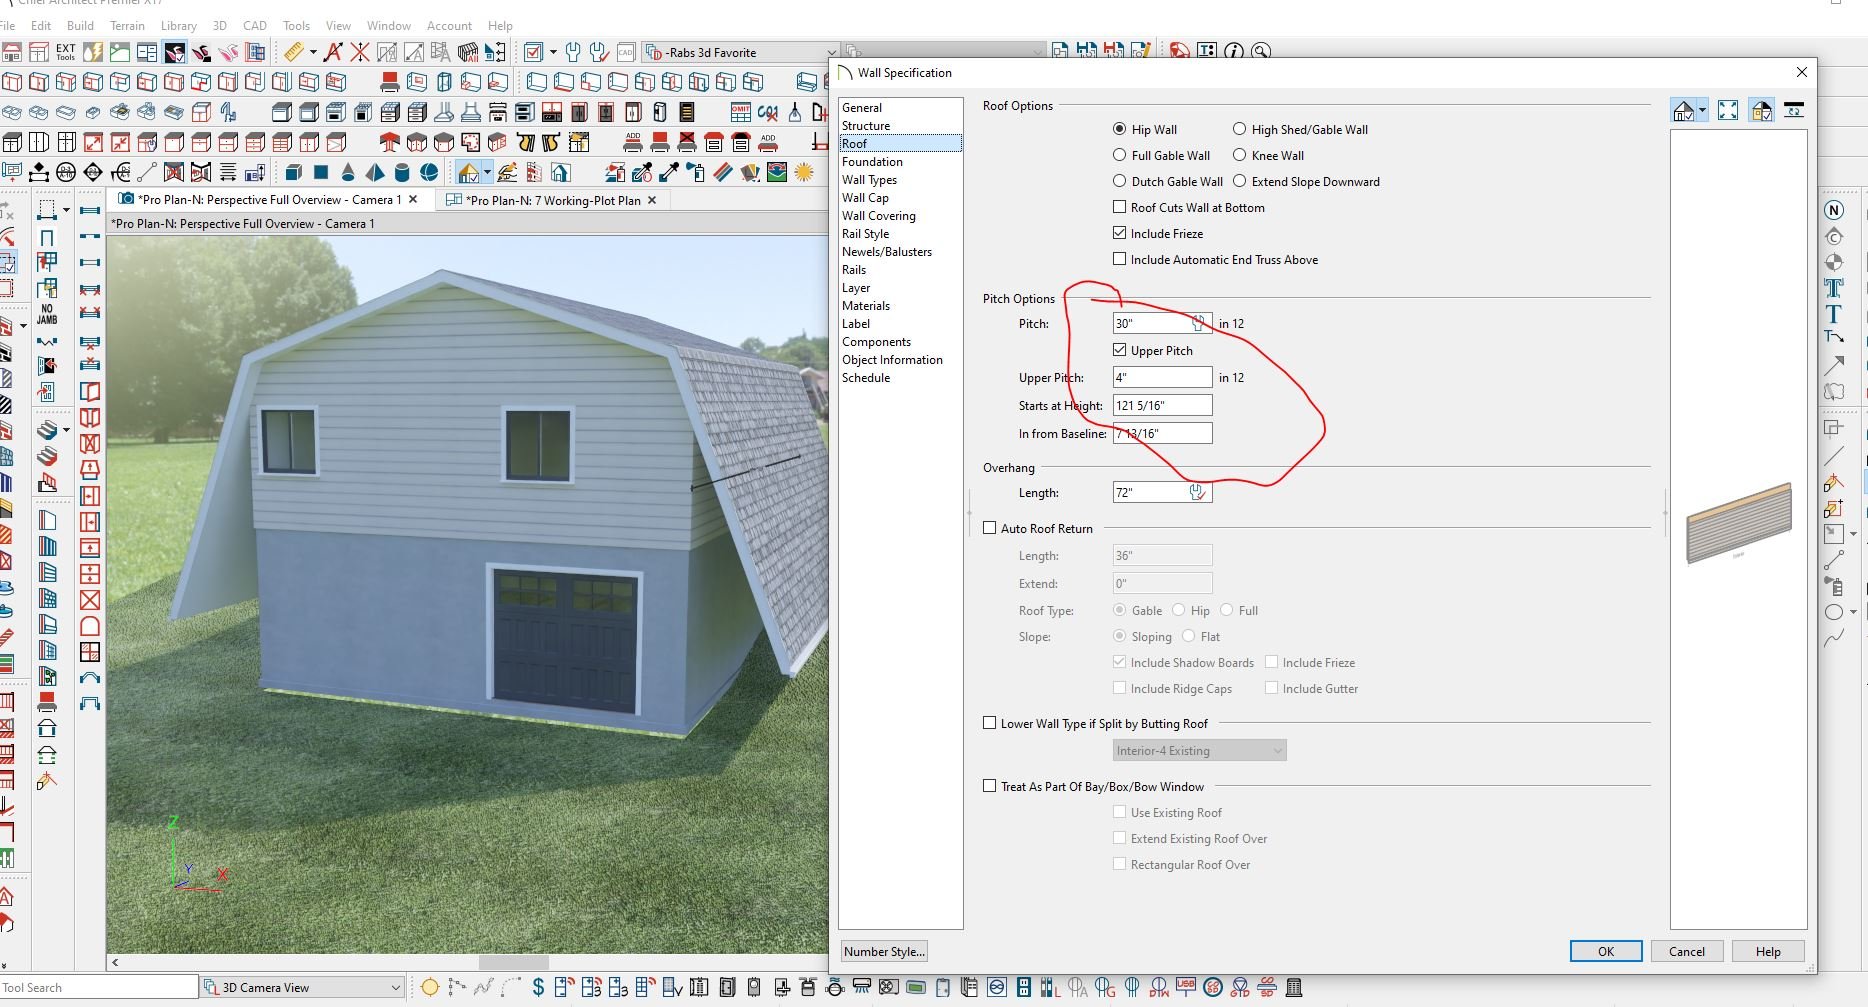Click the Text tool in right toolbar
Screen dimensions: 1868x1007
pyautogui.click(x=1833, y=314)
